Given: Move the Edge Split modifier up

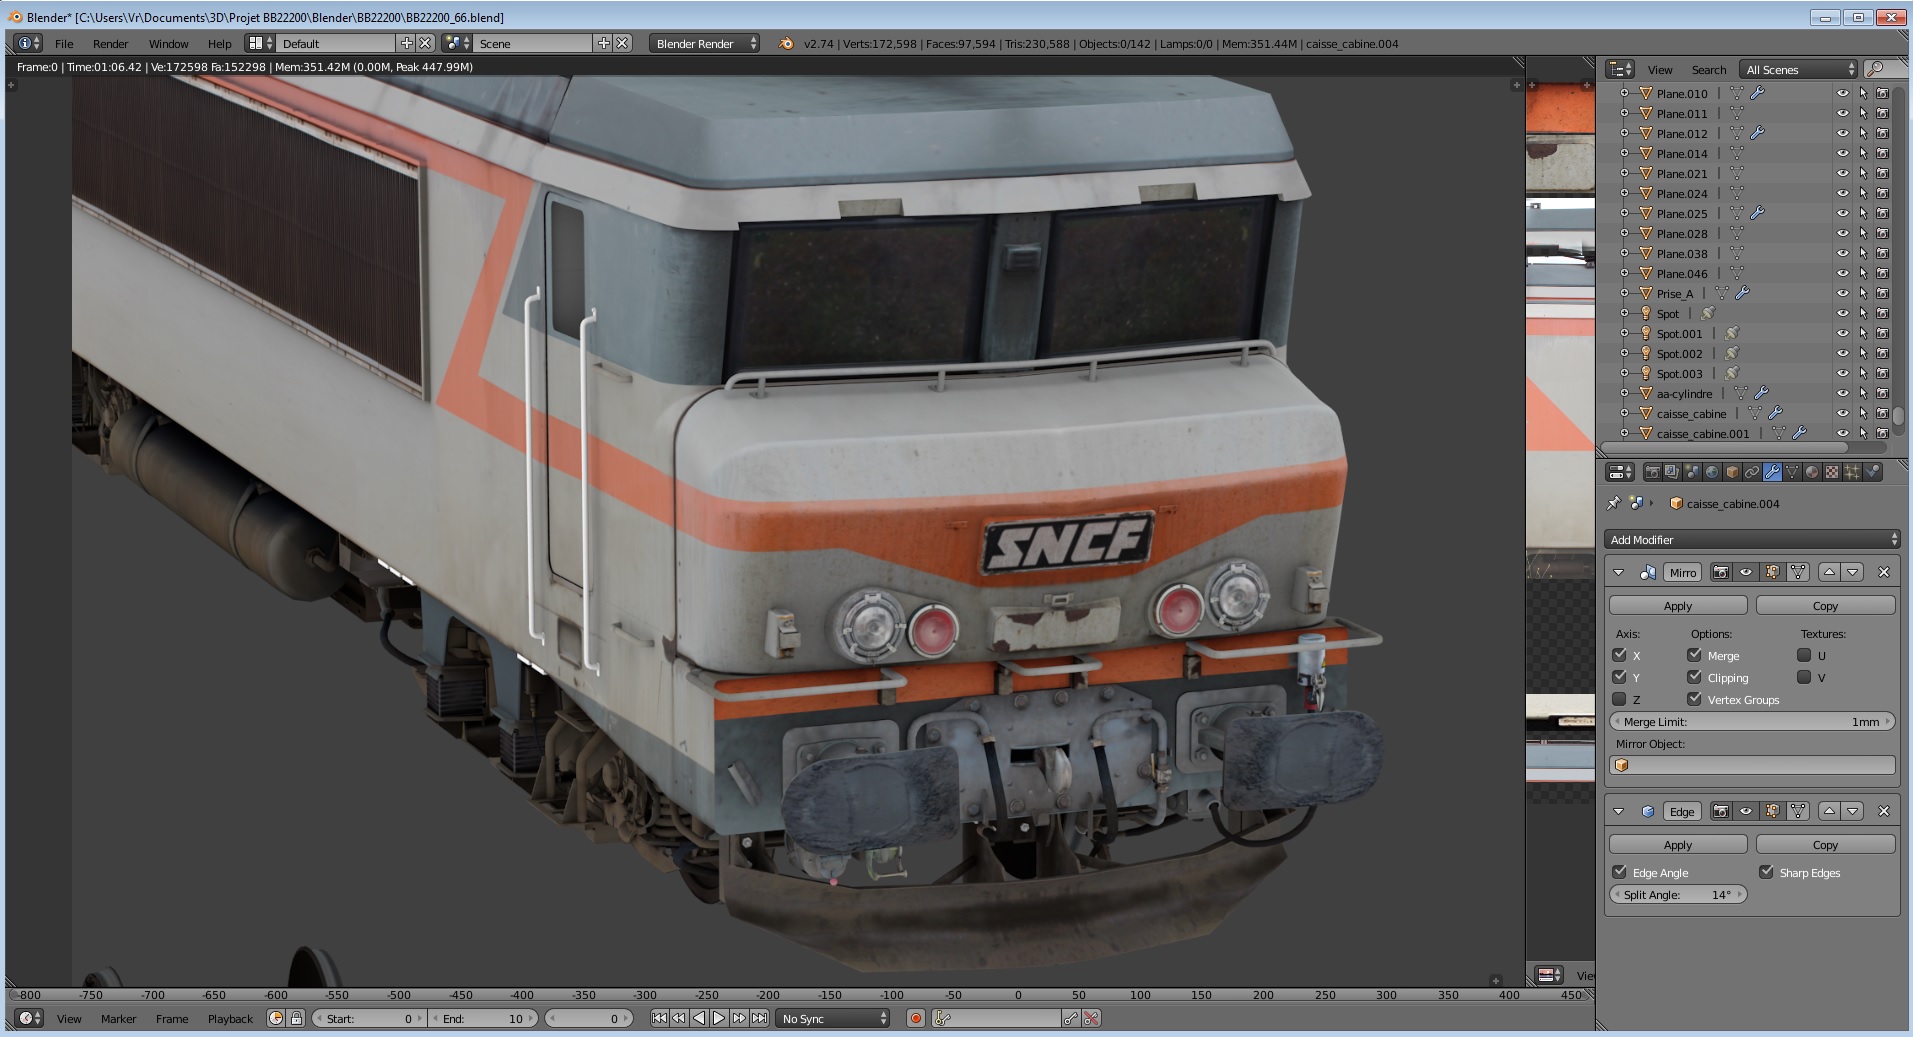Looking at the screenshot, I should point(1829,811).
